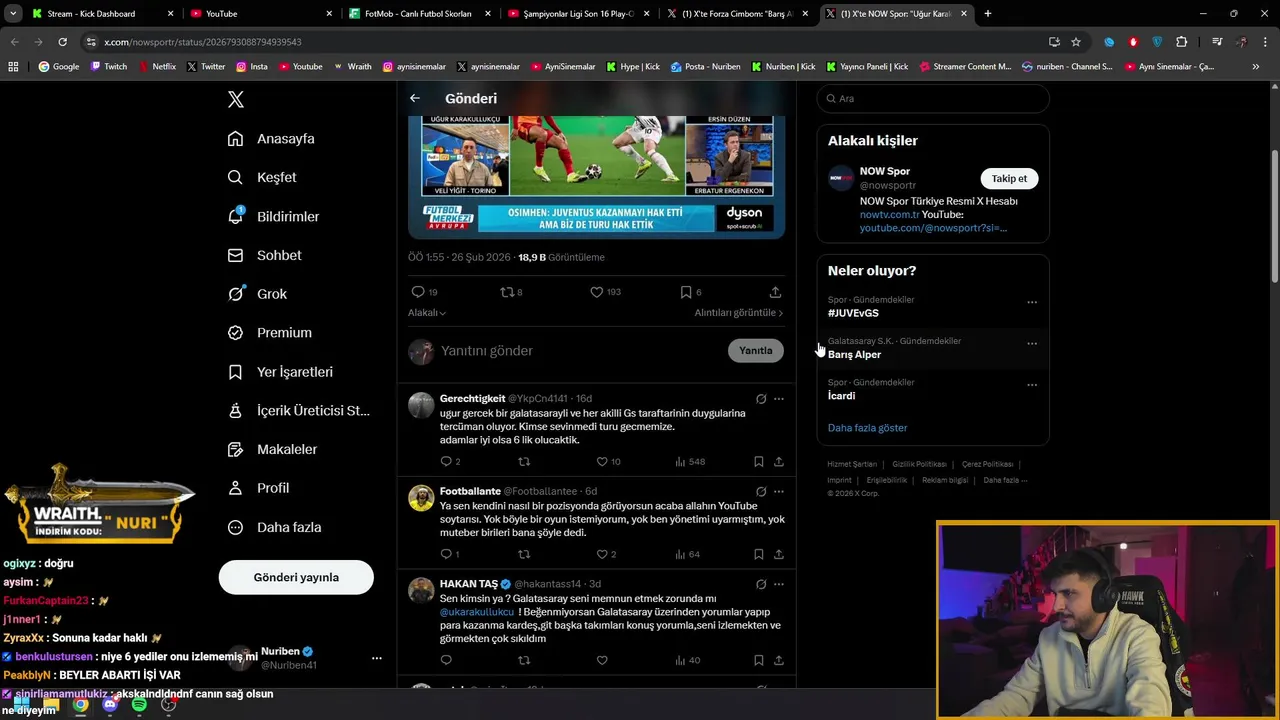
Task: Repost the Footballante reply
Action: 524,554
